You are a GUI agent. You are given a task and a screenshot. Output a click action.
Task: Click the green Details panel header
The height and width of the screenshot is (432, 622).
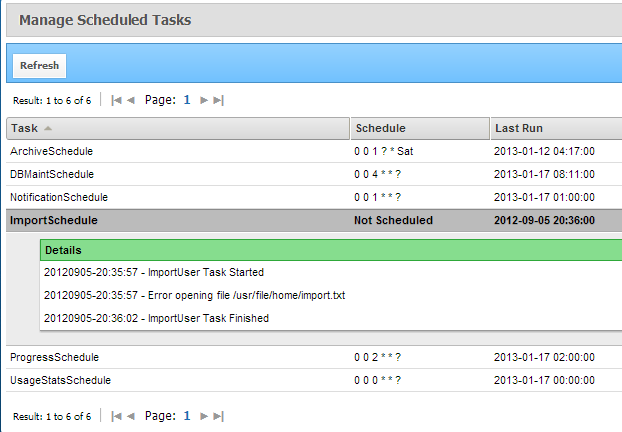coord(331,250)
